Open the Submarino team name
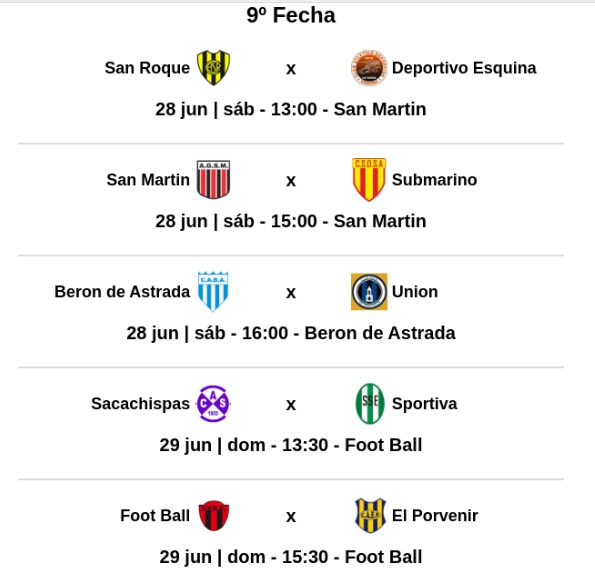 (434, 179)
